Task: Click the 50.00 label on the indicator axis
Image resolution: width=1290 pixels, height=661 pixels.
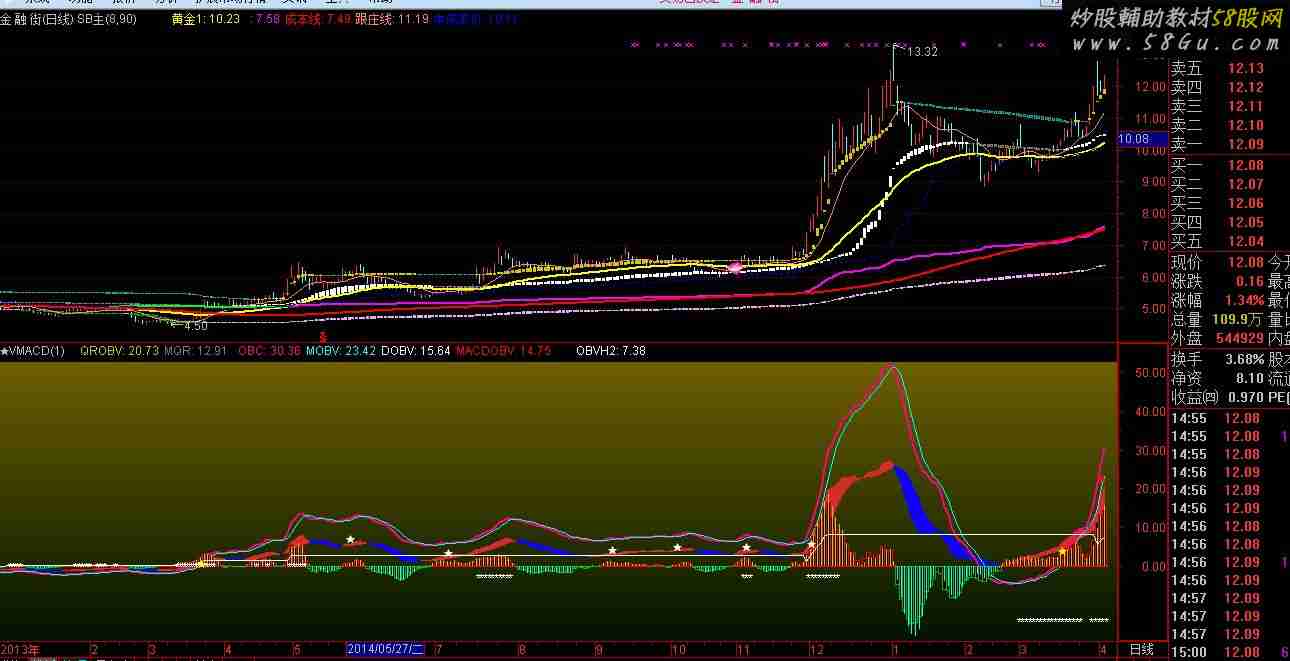Action: [1152, 373]
